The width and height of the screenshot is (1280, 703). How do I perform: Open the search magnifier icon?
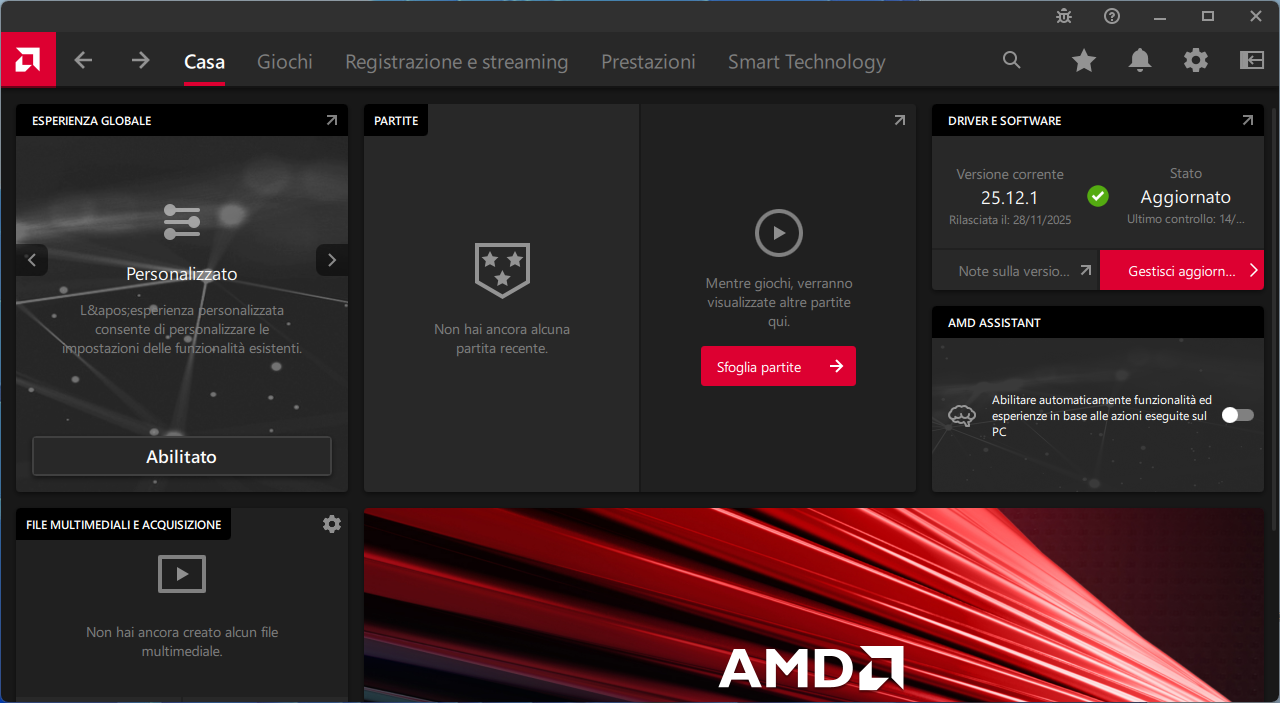click(1012, 61)
